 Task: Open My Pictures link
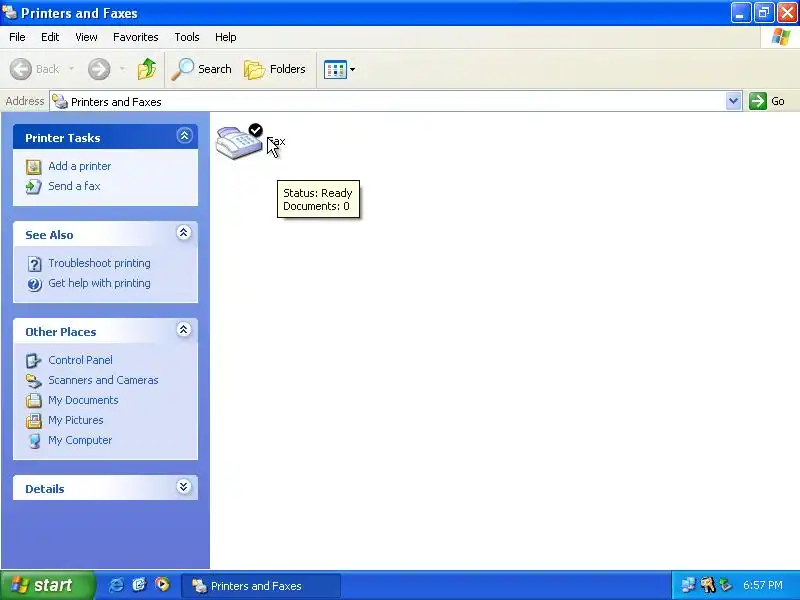click(76, 420)
